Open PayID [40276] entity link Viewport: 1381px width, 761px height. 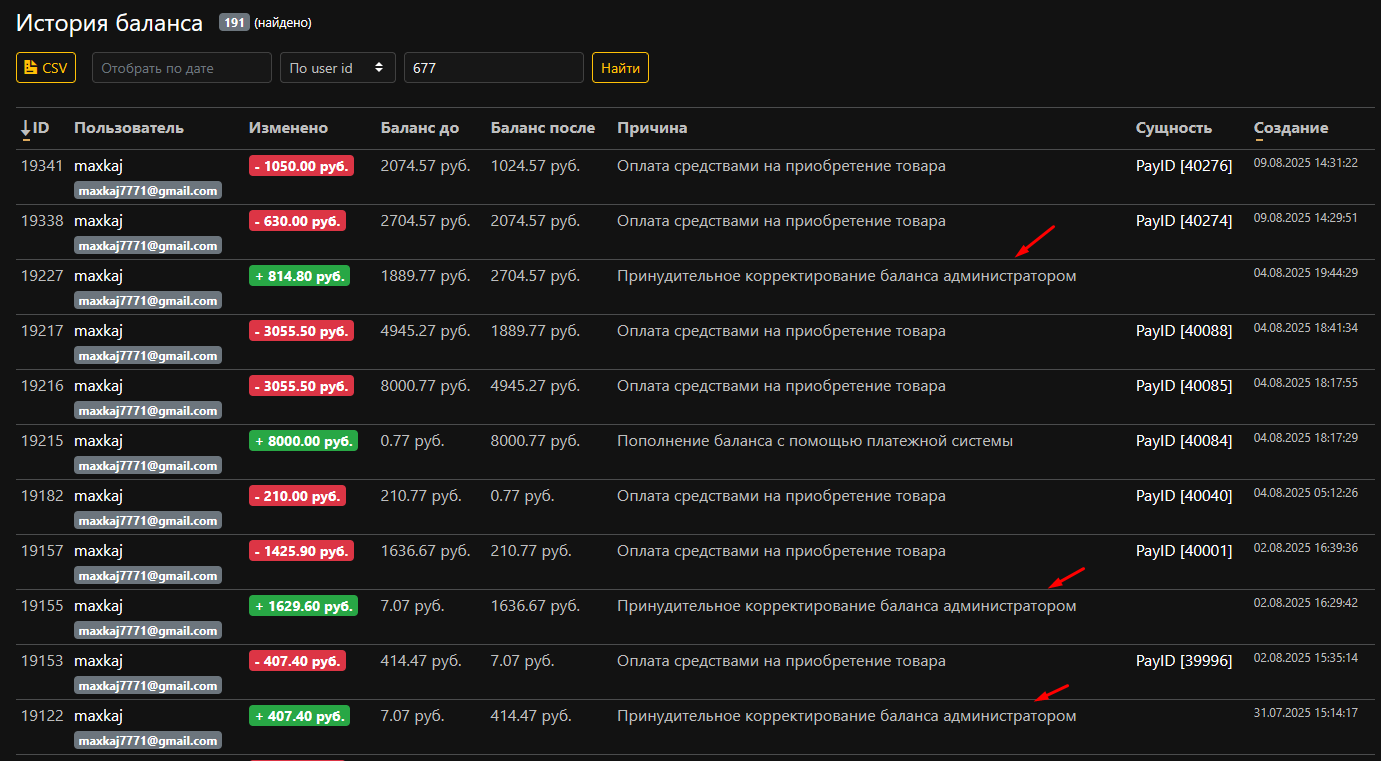coord(1184,166)
